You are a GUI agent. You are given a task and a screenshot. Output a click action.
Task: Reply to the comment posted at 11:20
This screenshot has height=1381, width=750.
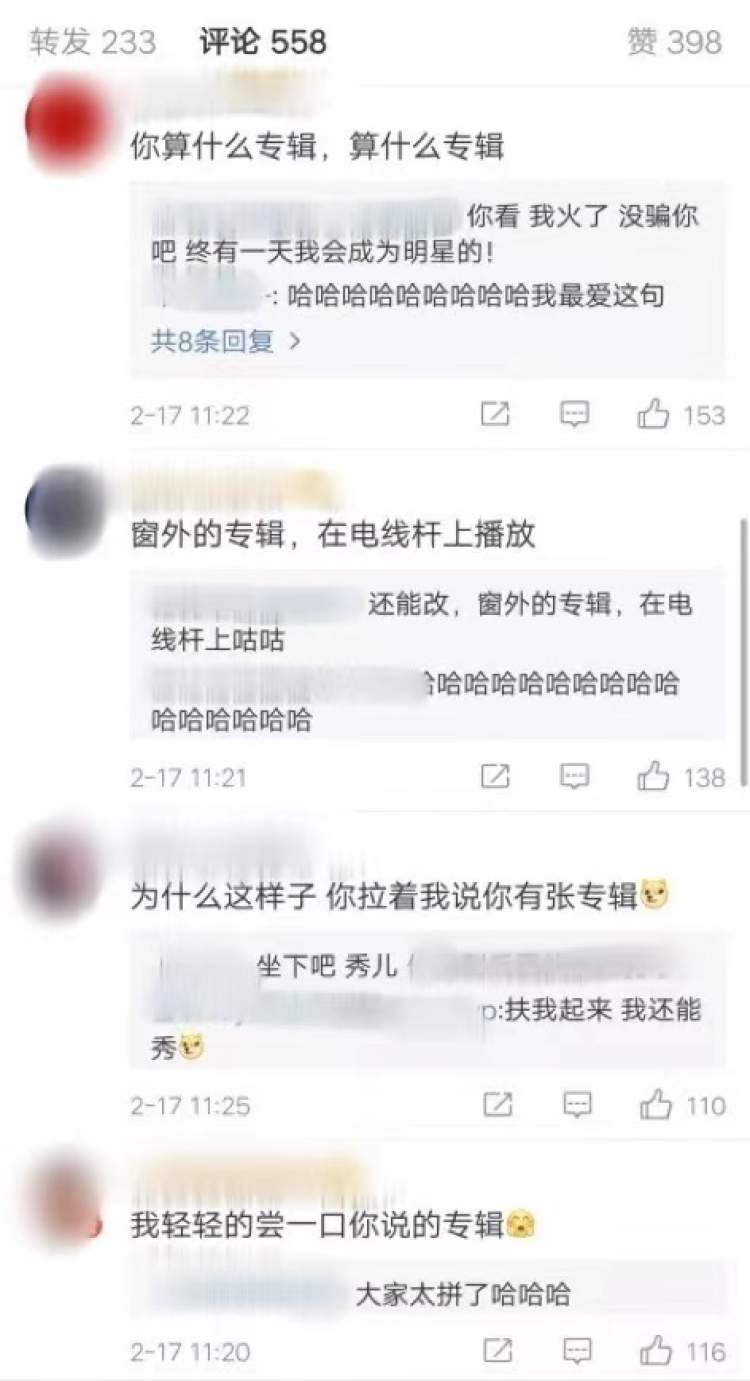(577, 1351)
